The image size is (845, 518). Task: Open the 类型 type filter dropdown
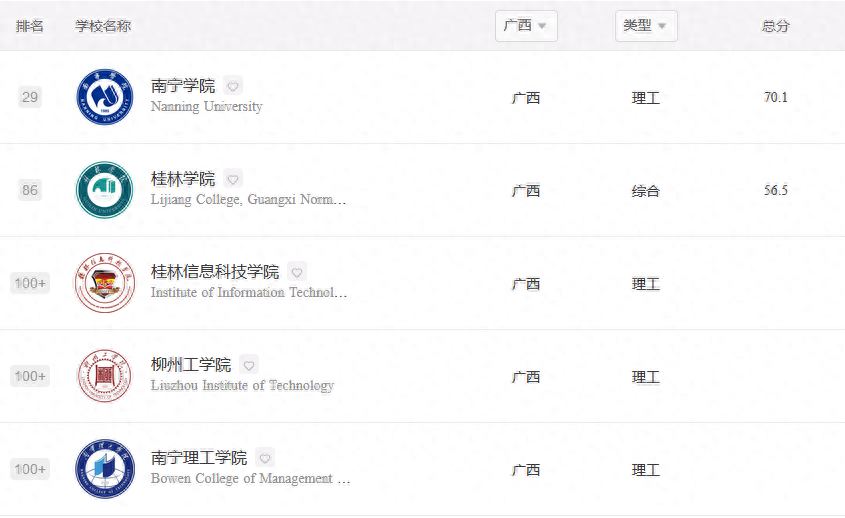(x=646, y=26)
